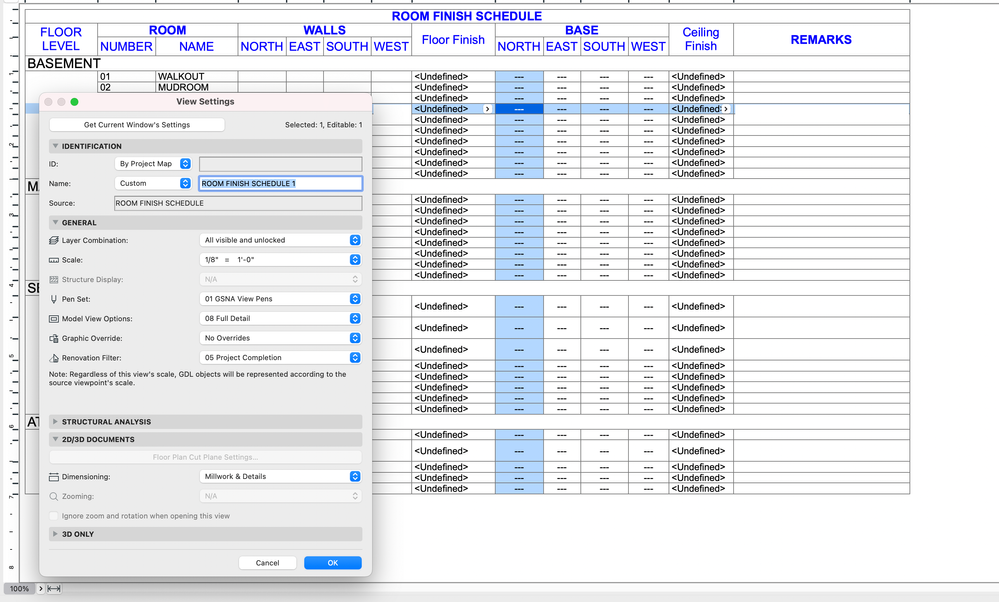The height and width of the screenshot is (602, 999).
Task: Click the Layer Combination layers icon
Action: 52,240
